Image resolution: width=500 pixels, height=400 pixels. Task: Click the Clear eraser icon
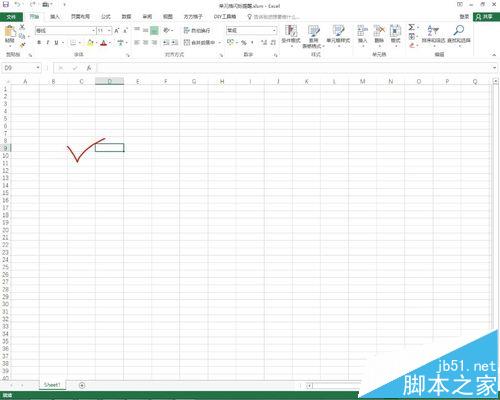pos(412,45)
